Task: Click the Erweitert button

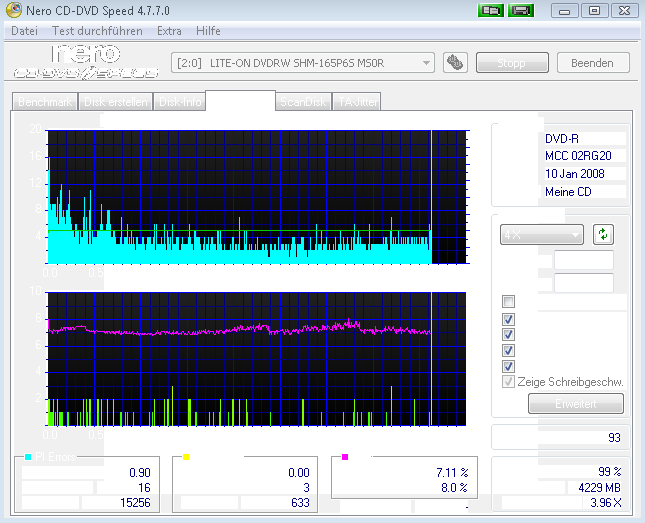Action: click(x=575, y=404)
